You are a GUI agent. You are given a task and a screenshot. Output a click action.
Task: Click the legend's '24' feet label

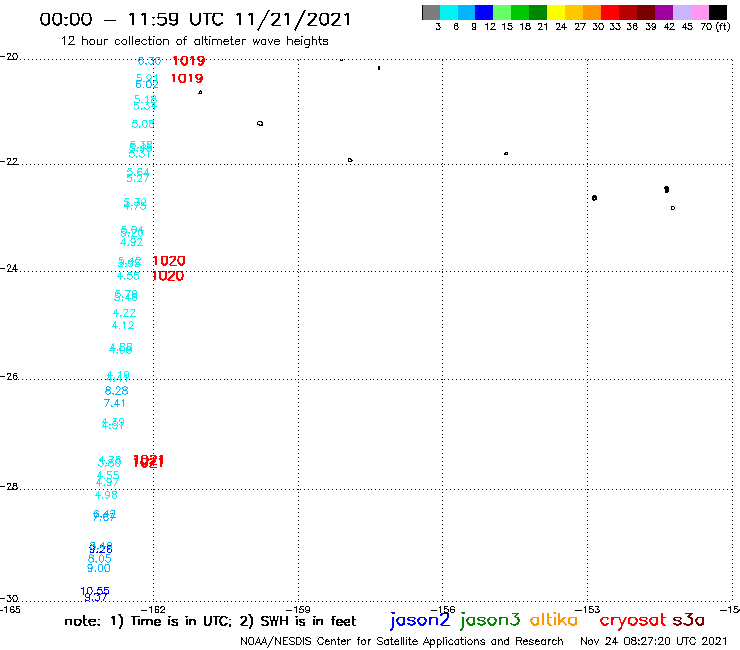(561, 27)
